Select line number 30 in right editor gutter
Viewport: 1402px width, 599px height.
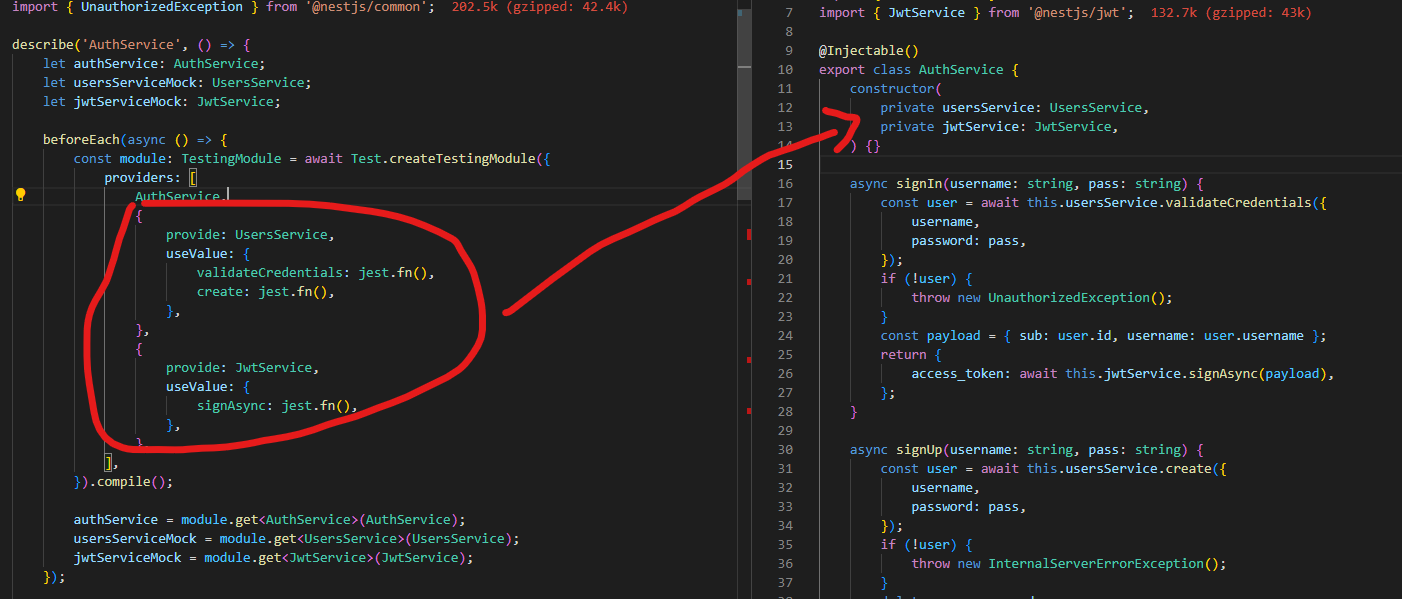pyautogui.click(x=785, y=450)
